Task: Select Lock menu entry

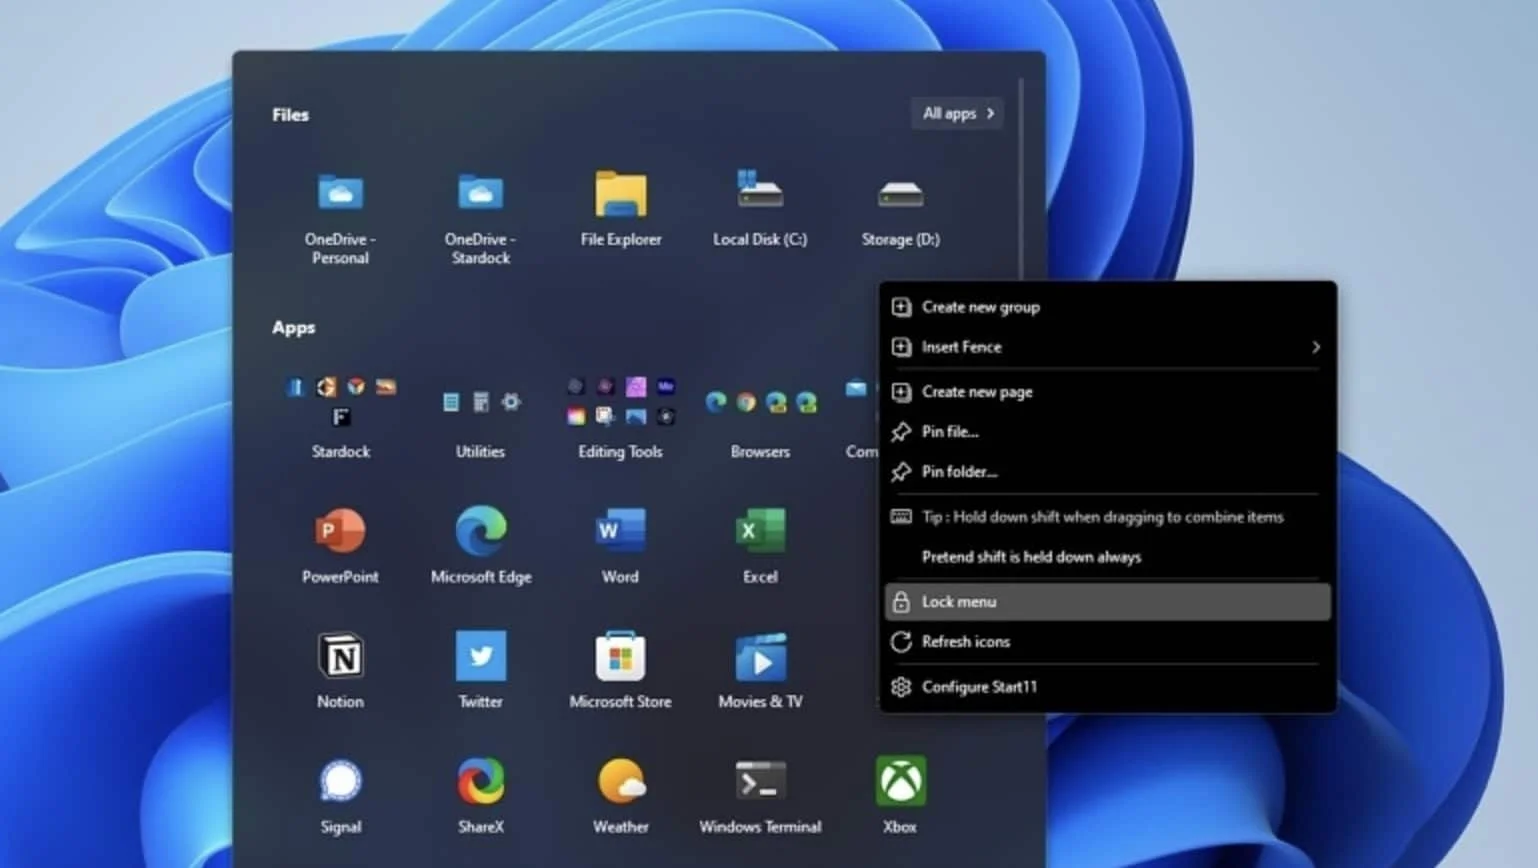Action: [1107, 602]
